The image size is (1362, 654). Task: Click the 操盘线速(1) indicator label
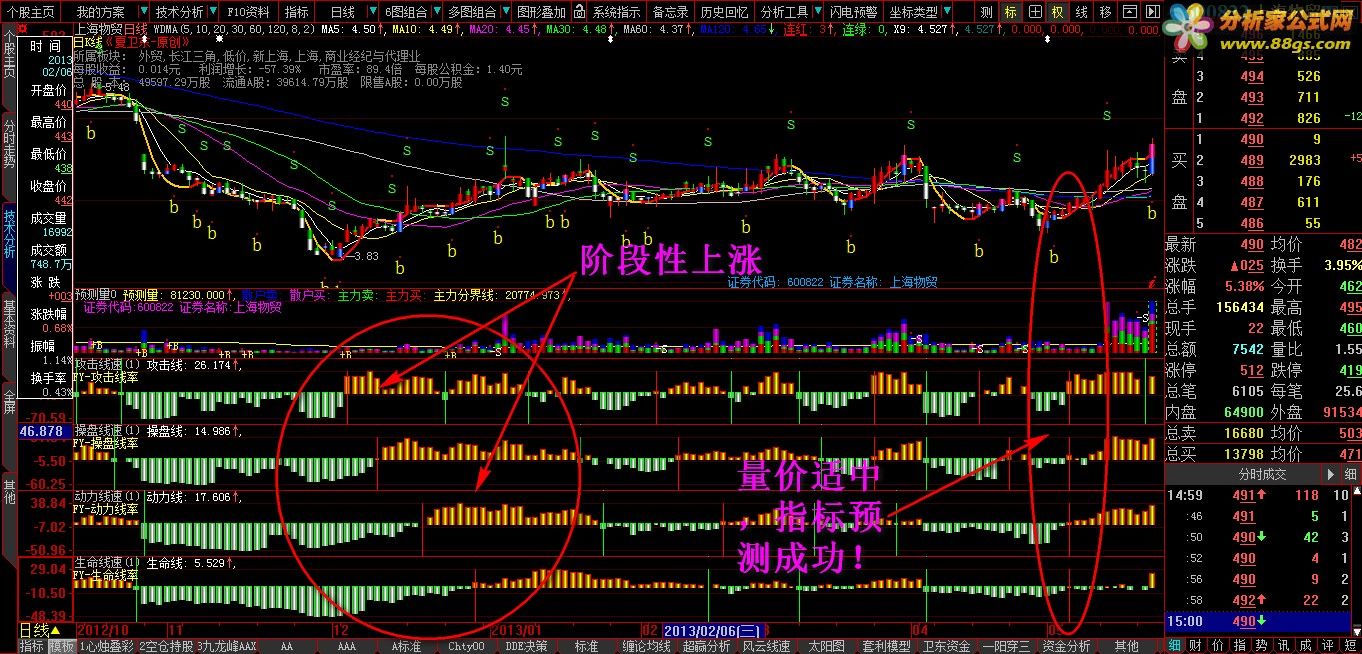point(107,431)
